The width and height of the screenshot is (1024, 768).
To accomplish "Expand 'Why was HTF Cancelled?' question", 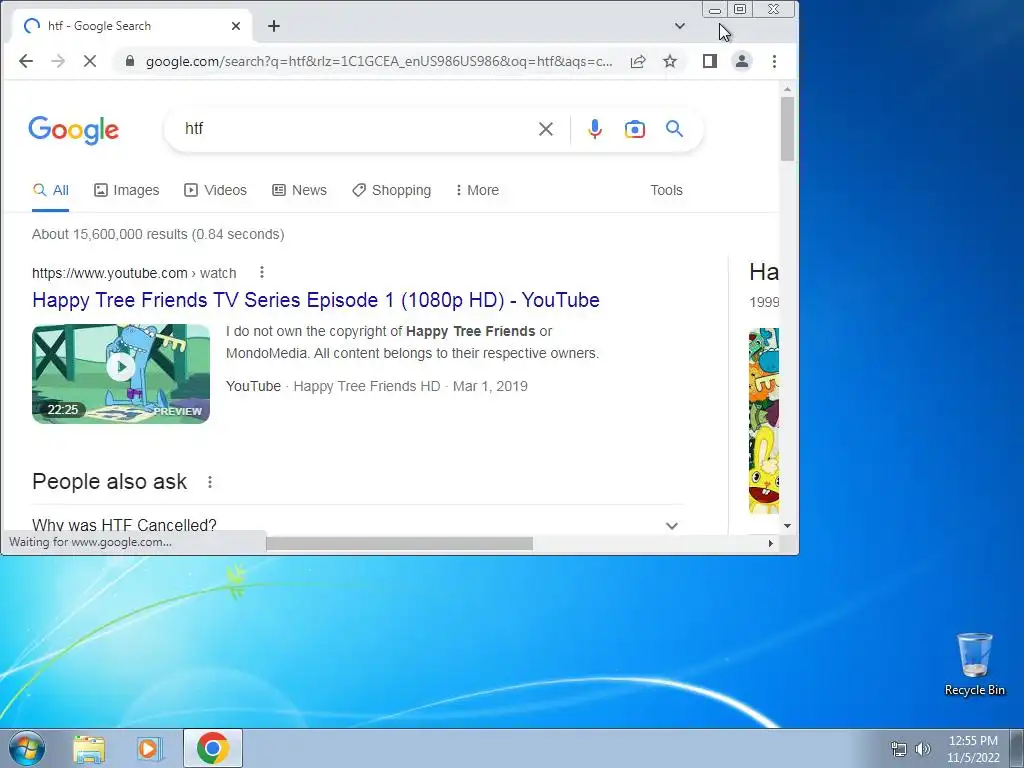I will coord(357,525).
